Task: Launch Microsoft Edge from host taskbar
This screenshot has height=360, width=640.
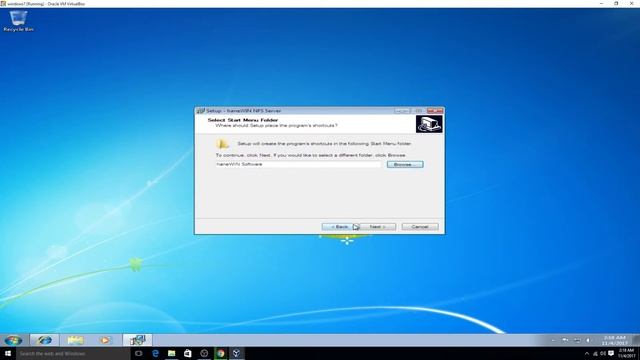Action: 155,353
